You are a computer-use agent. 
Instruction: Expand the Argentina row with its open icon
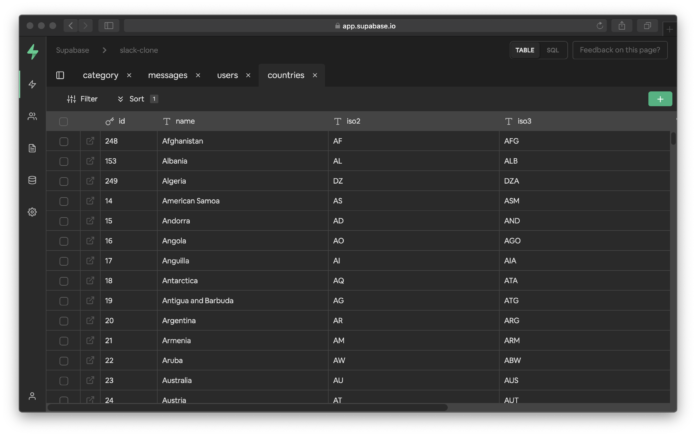pyautogui.click(x=90, y=321)
